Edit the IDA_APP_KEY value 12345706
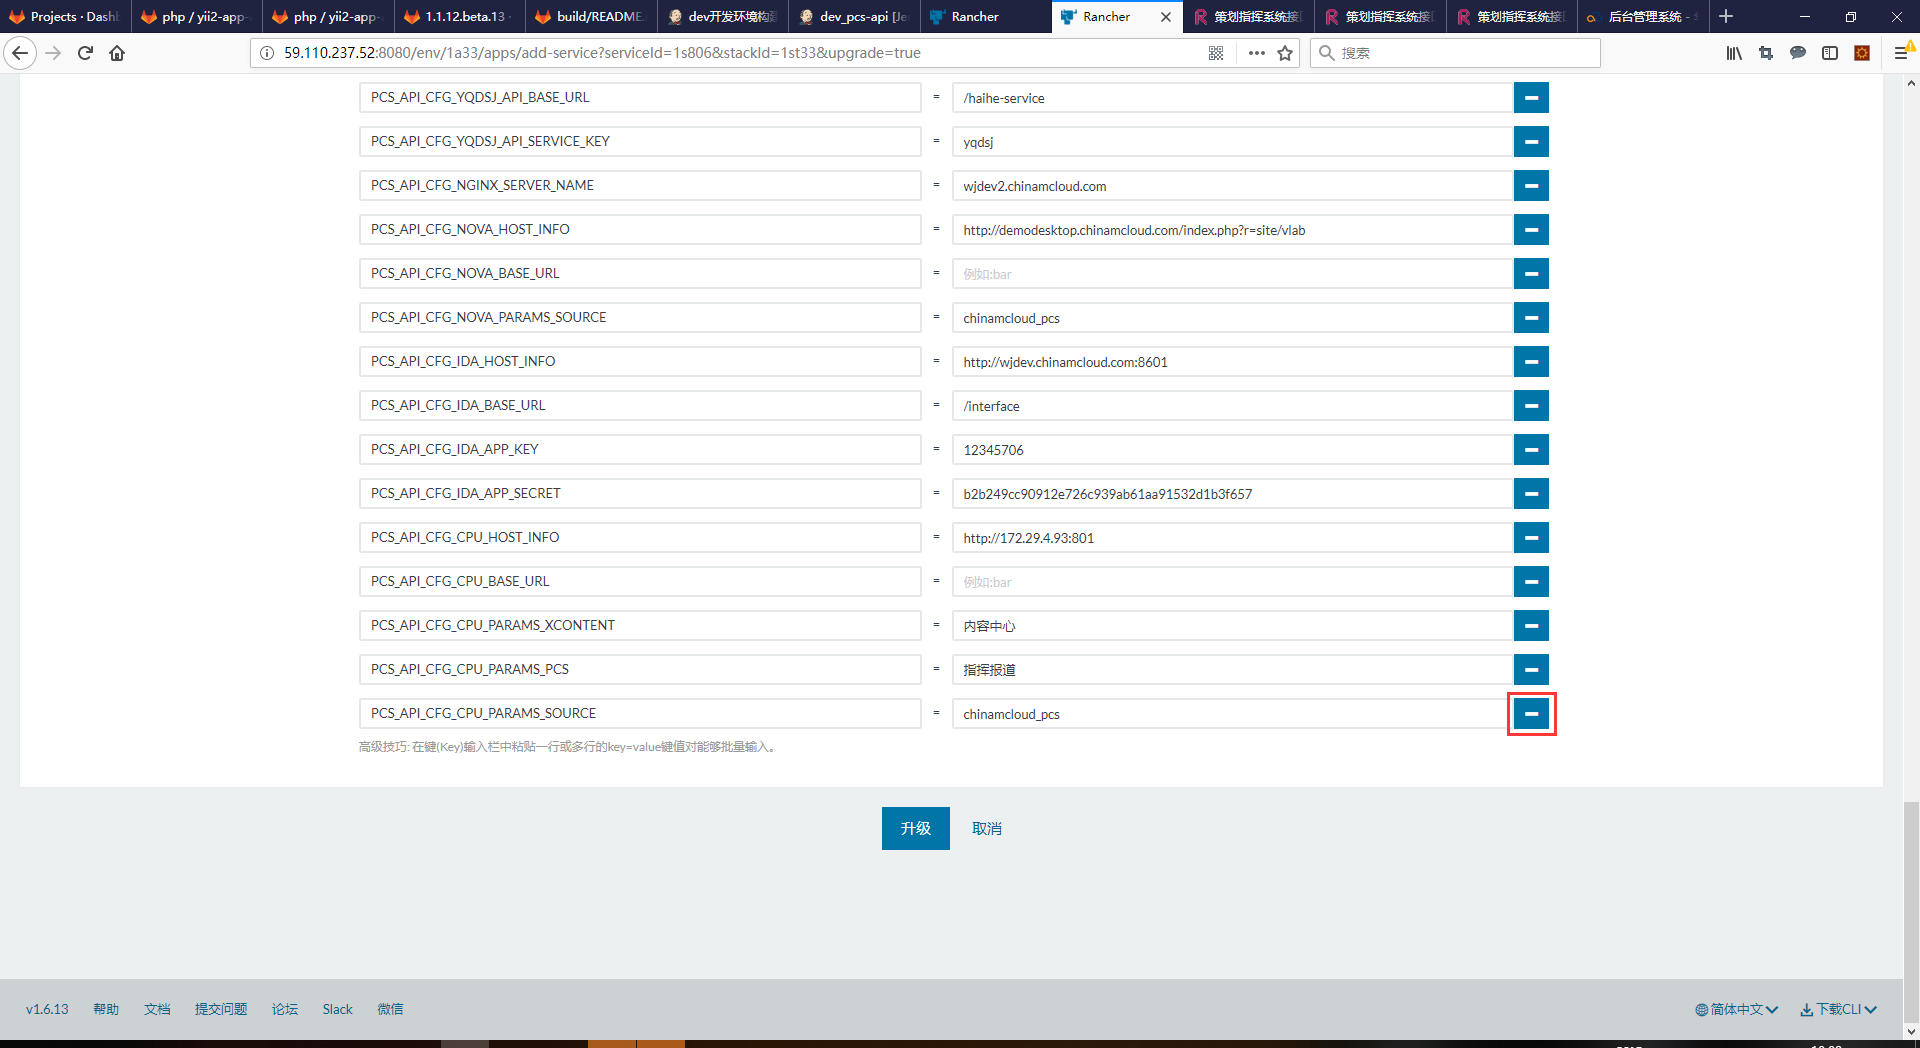Screen dimensions: 1920x1048 [1233, 450]
